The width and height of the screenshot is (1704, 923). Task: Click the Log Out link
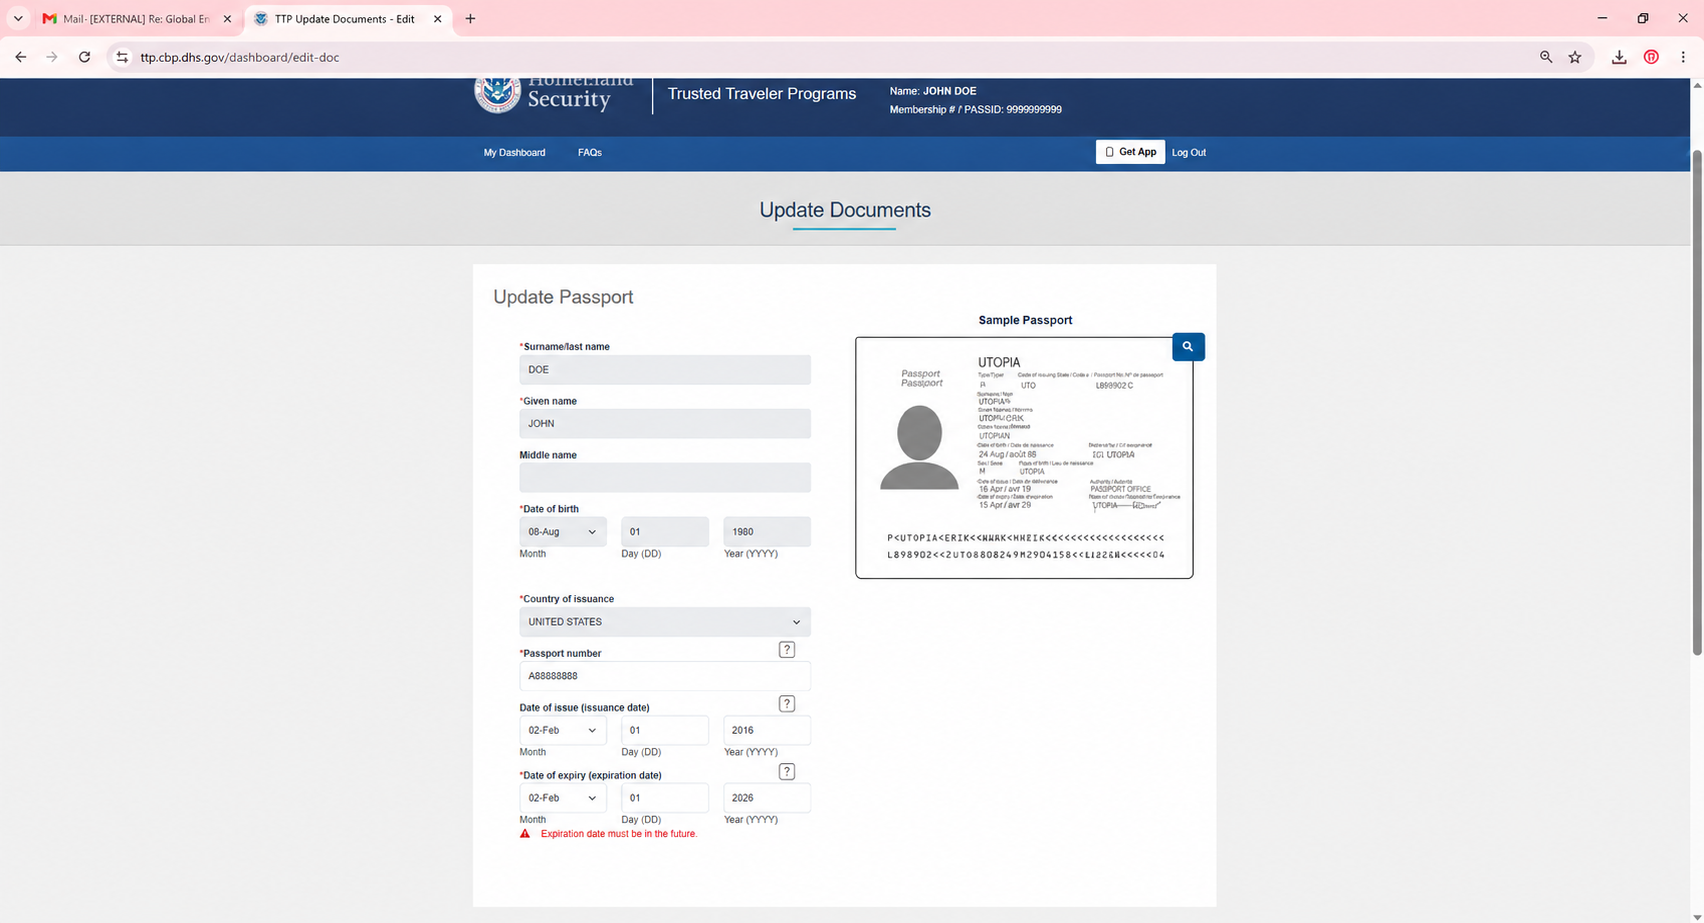point(1189,153)
